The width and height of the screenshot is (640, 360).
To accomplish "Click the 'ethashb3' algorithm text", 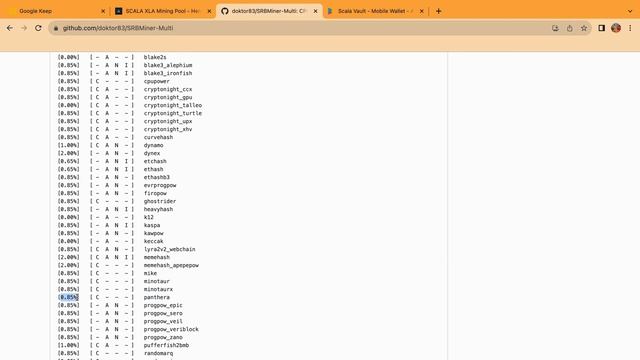I will coord(156,177).
